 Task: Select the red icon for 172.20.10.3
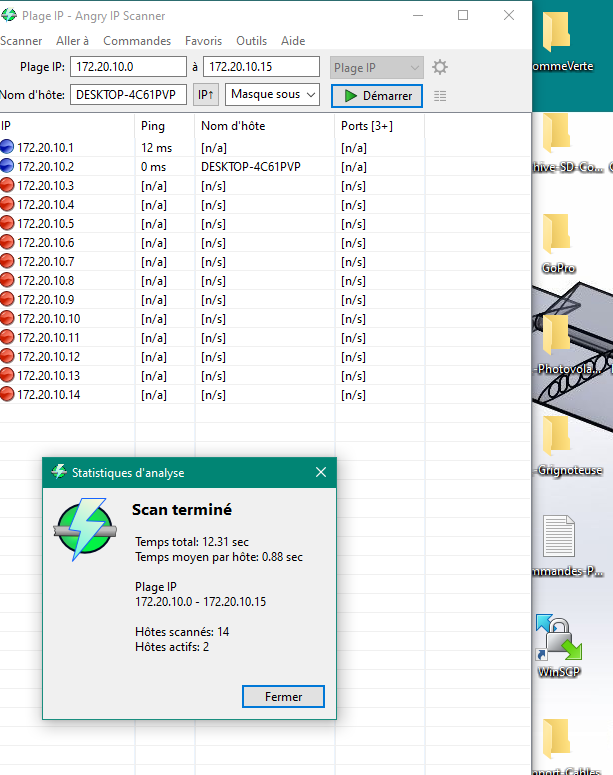(7, 185)
